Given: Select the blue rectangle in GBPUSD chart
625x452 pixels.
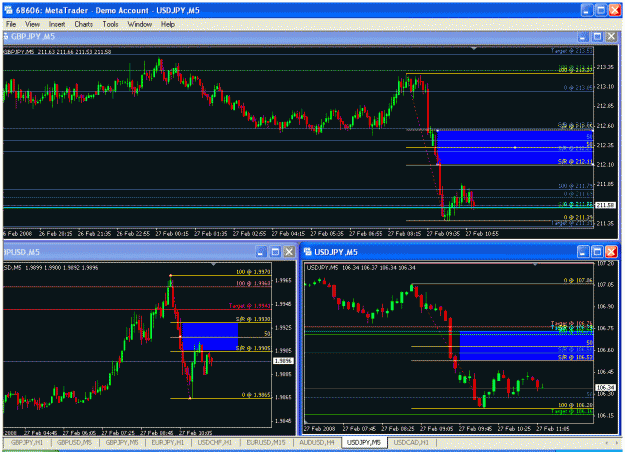Looking at the screenshot, I should [209, 337].
